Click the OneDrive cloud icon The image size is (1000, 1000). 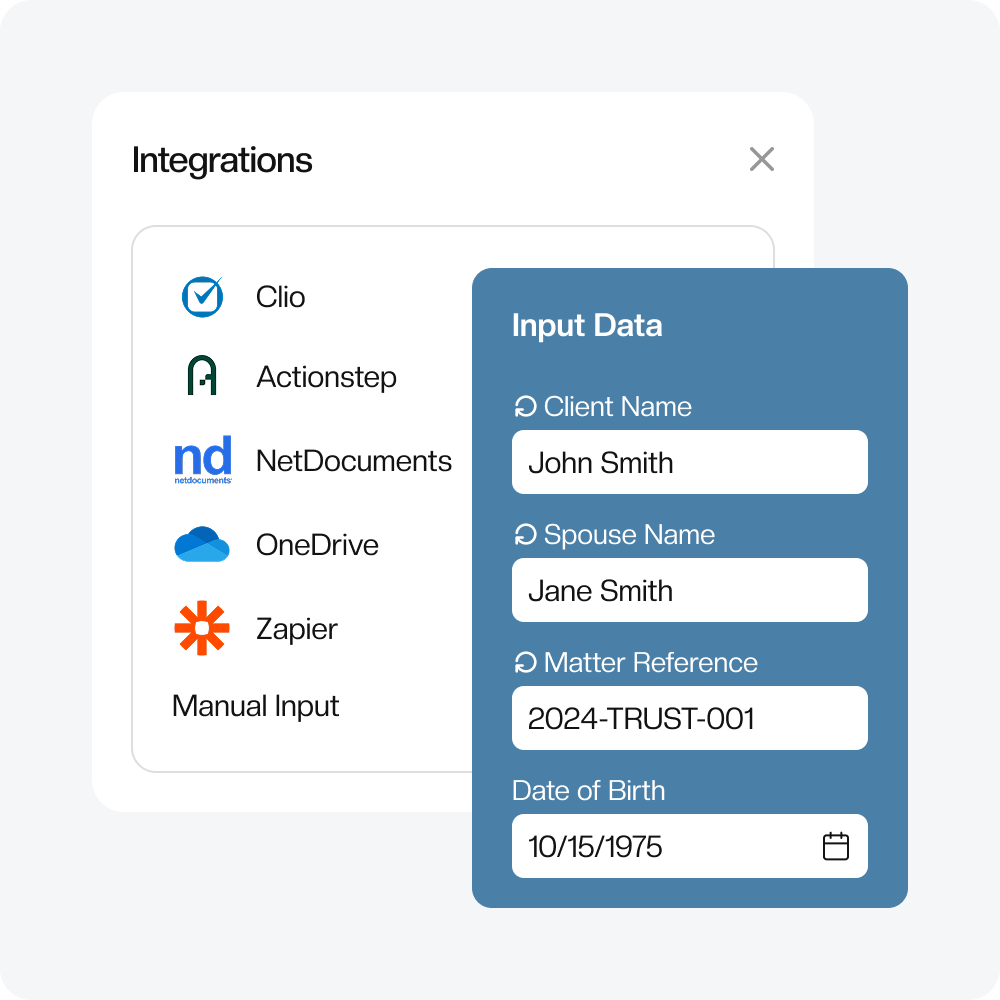tap(202, 544)
